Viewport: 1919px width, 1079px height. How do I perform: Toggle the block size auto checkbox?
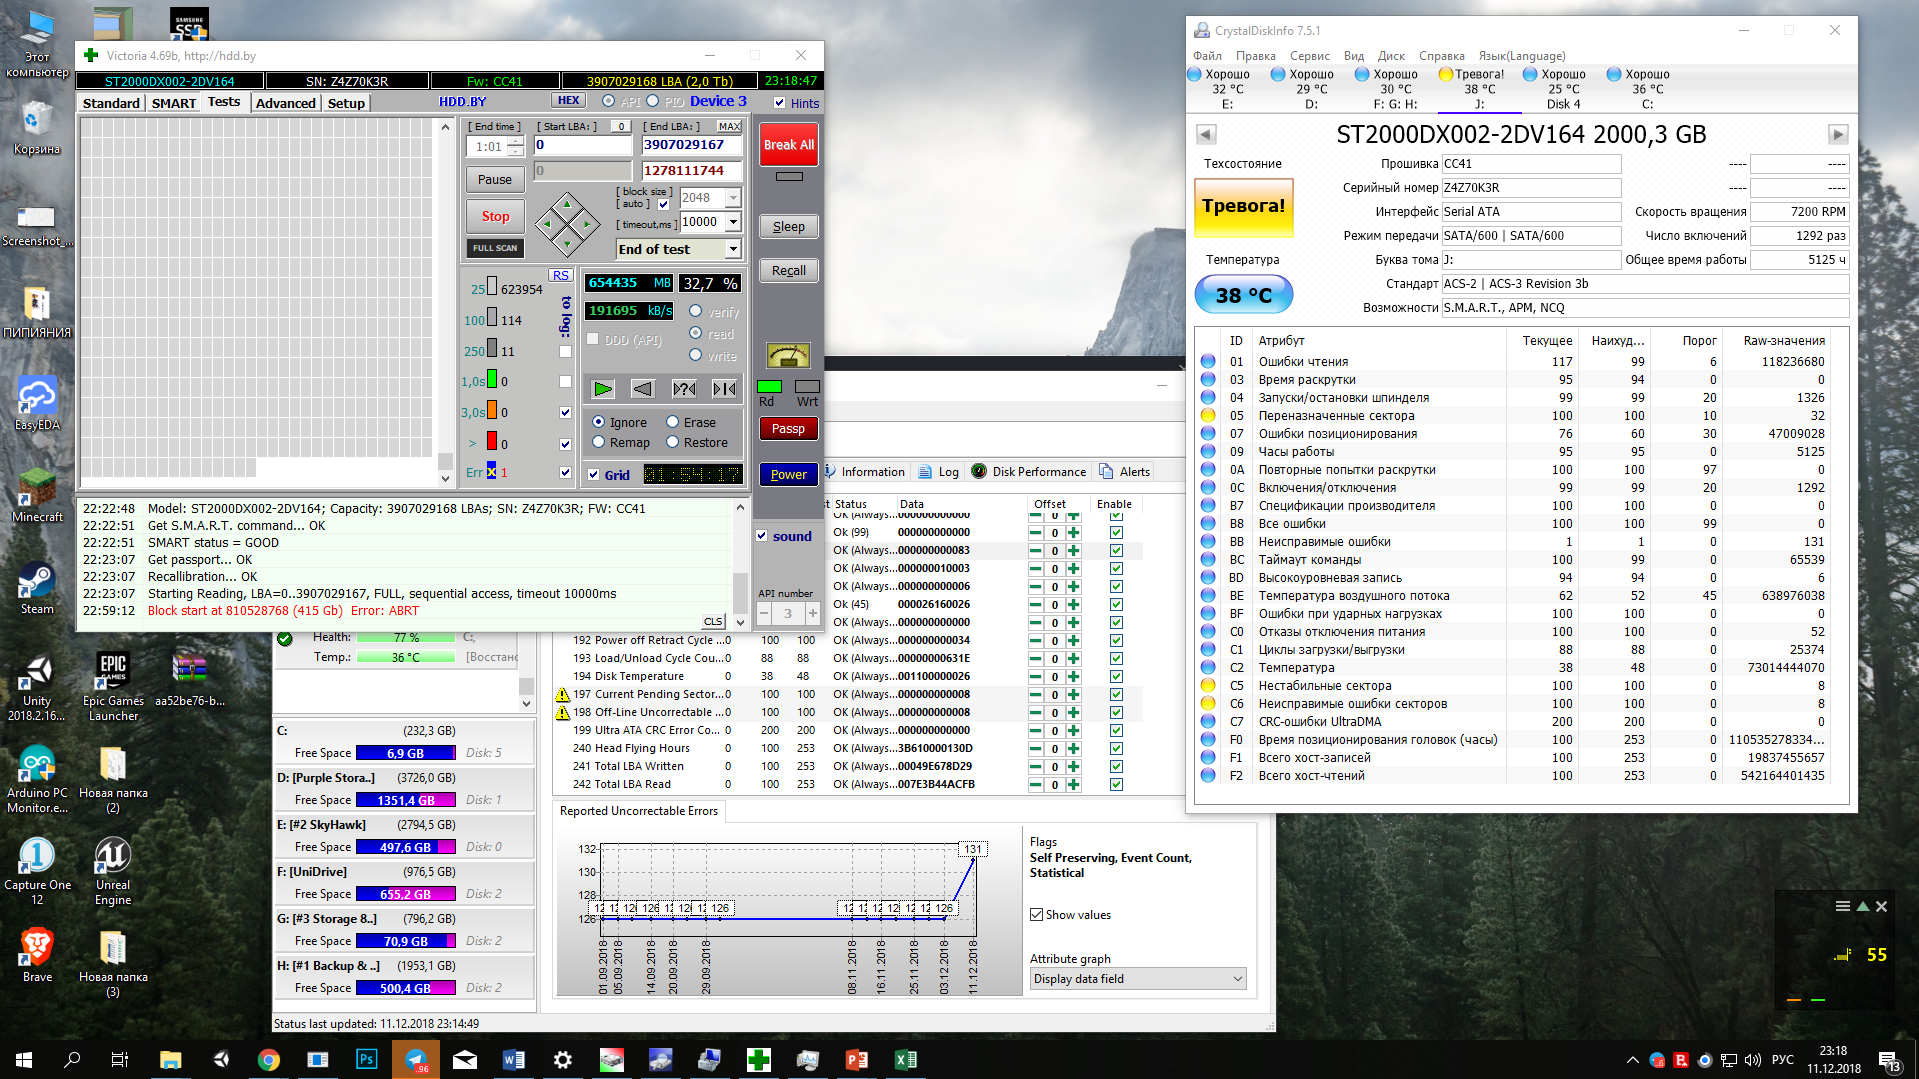(663, 204)
